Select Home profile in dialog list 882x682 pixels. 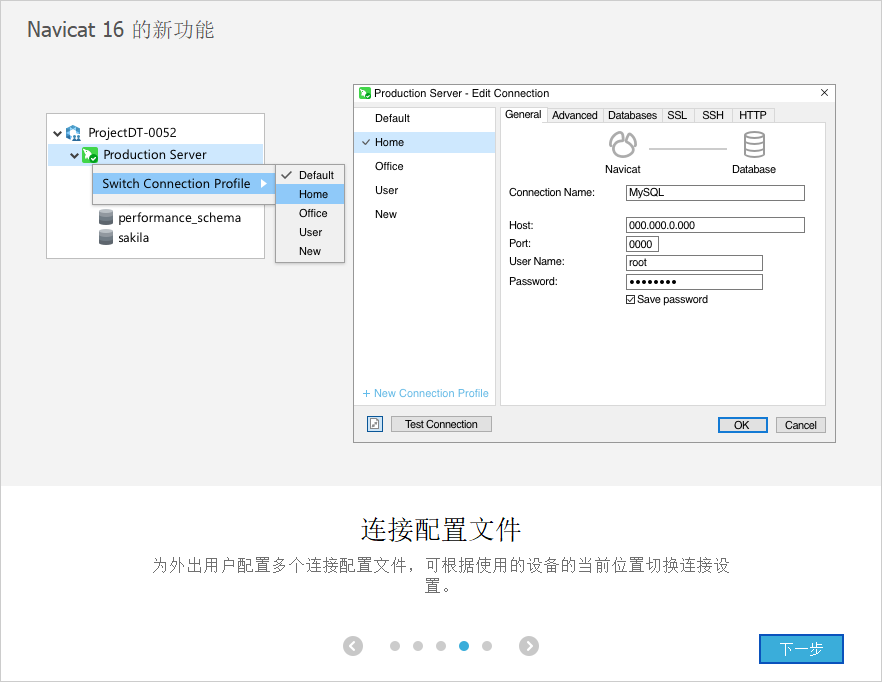[425, 142]
